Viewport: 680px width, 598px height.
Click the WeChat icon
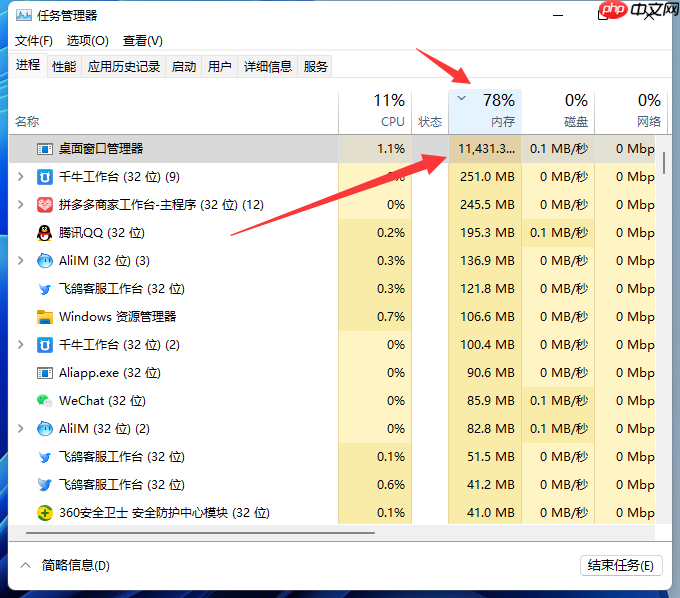[45, 401]
